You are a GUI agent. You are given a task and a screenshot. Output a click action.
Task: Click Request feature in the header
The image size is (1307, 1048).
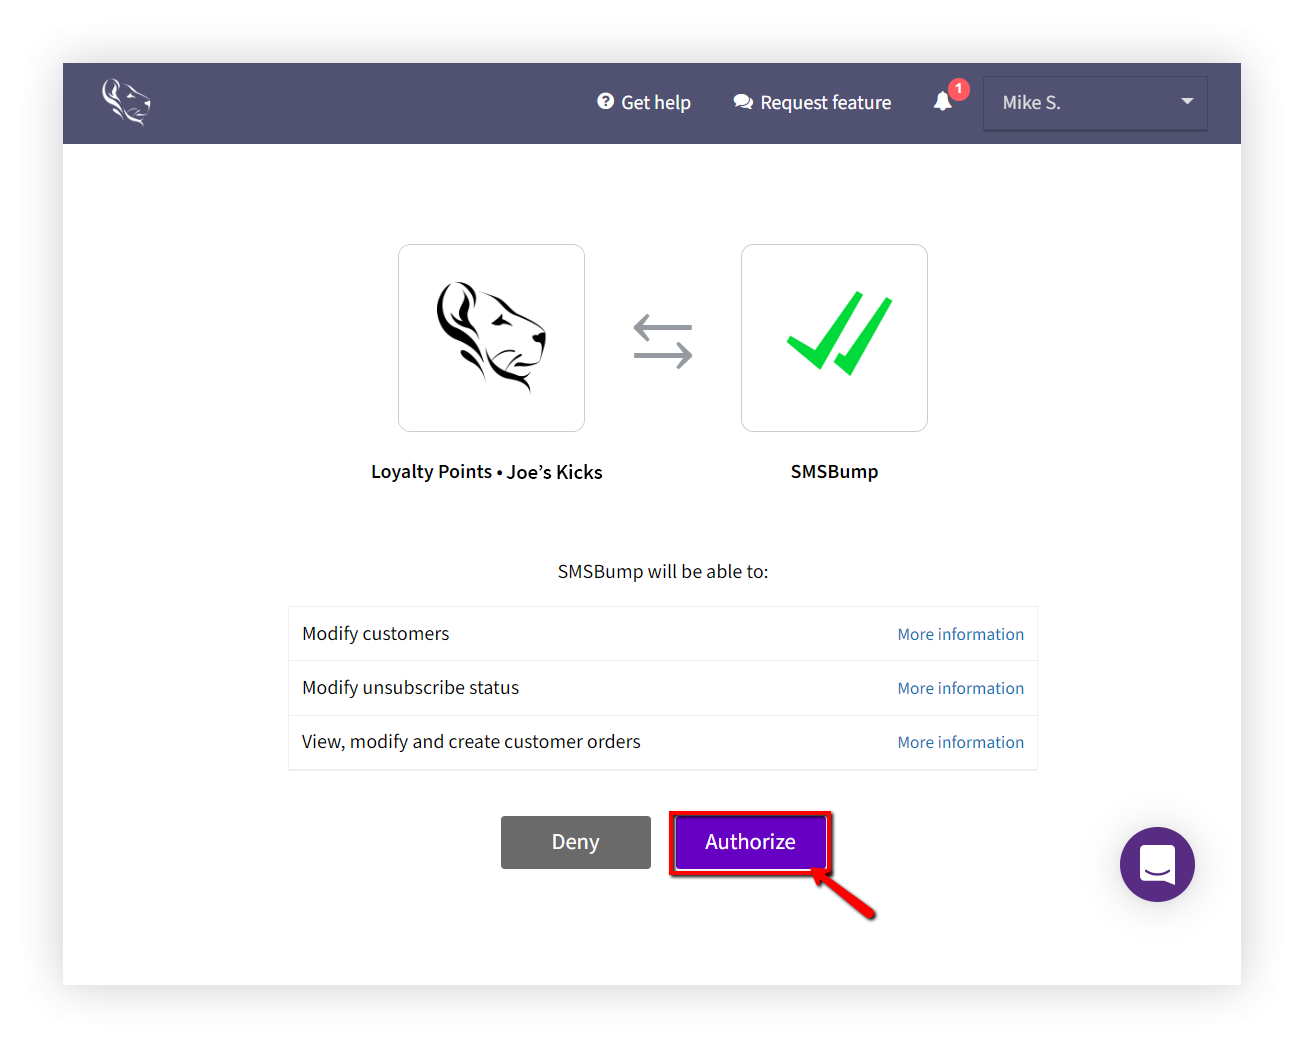pos(812,102)
